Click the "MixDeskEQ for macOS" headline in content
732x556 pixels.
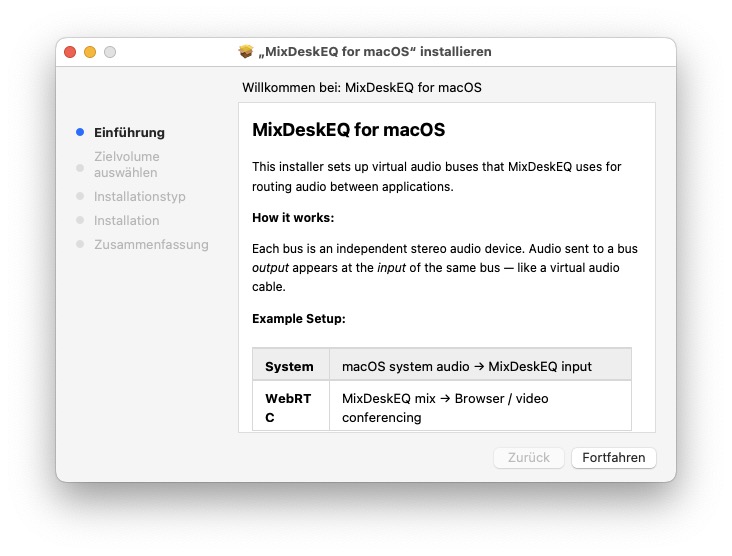tap(349, 130)
